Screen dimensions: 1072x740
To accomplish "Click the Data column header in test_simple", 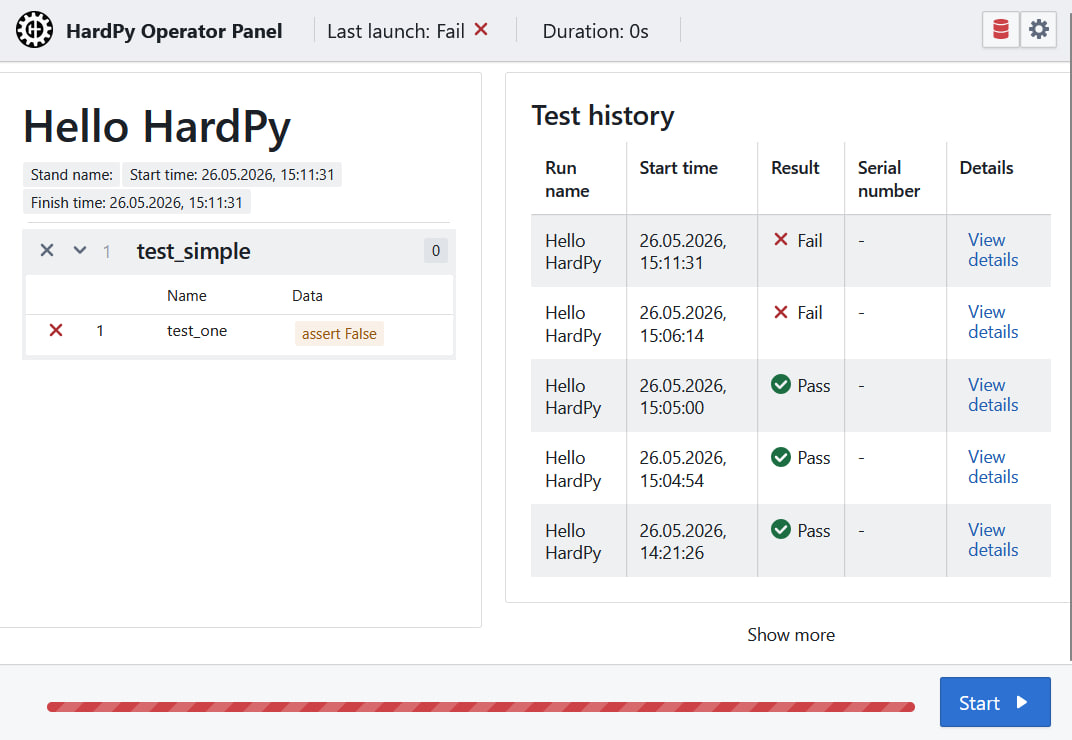I will pos(307,295).
